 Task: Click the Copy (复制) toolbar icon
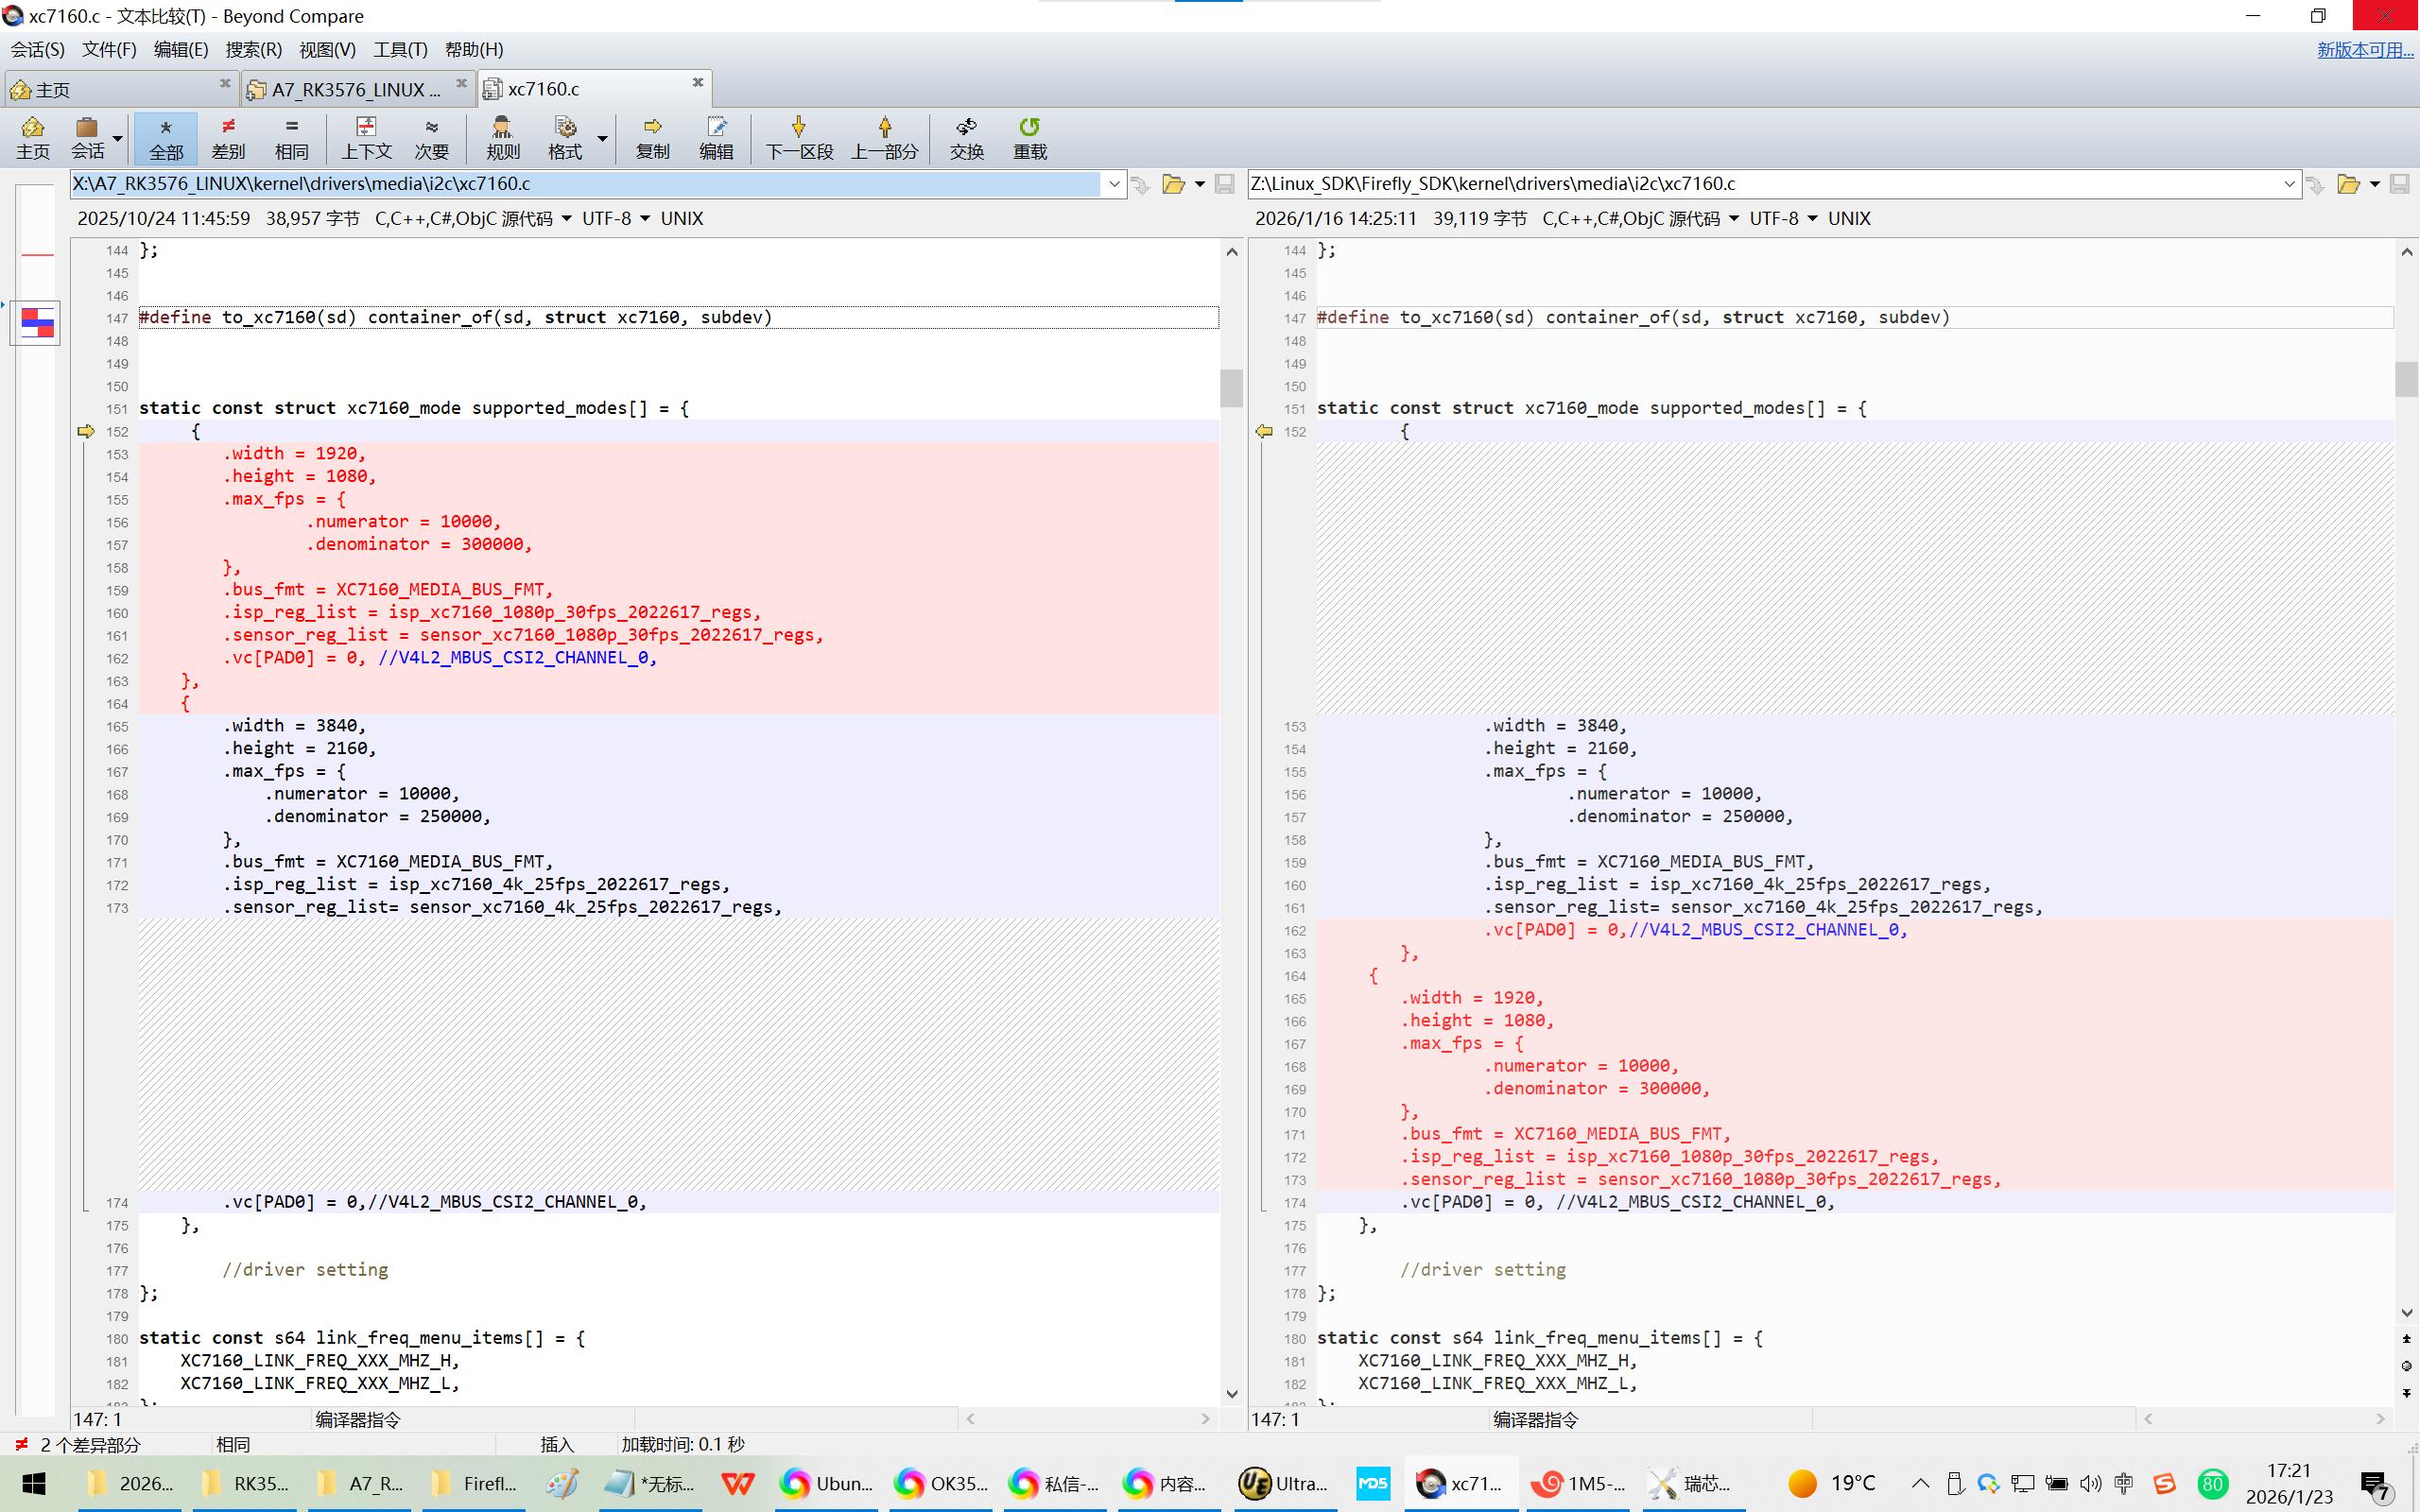click(652, 137)
